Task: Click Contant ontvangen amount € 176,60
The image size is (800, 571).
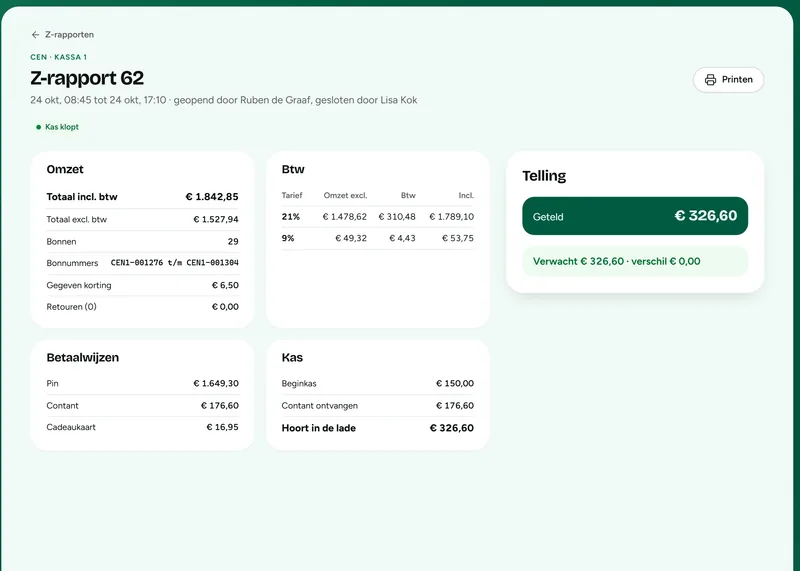Action: 455,406
